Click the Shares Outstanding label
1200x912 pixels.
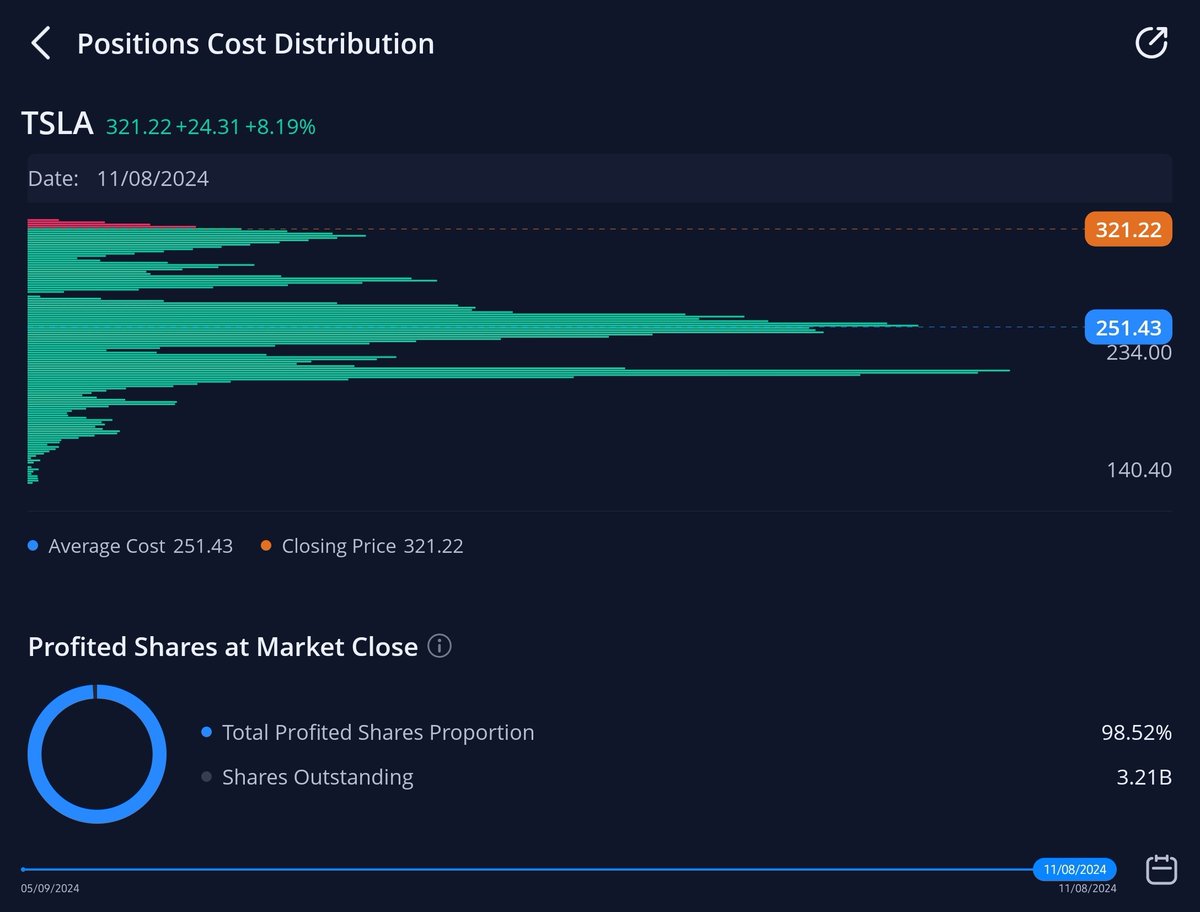point(317,777)
